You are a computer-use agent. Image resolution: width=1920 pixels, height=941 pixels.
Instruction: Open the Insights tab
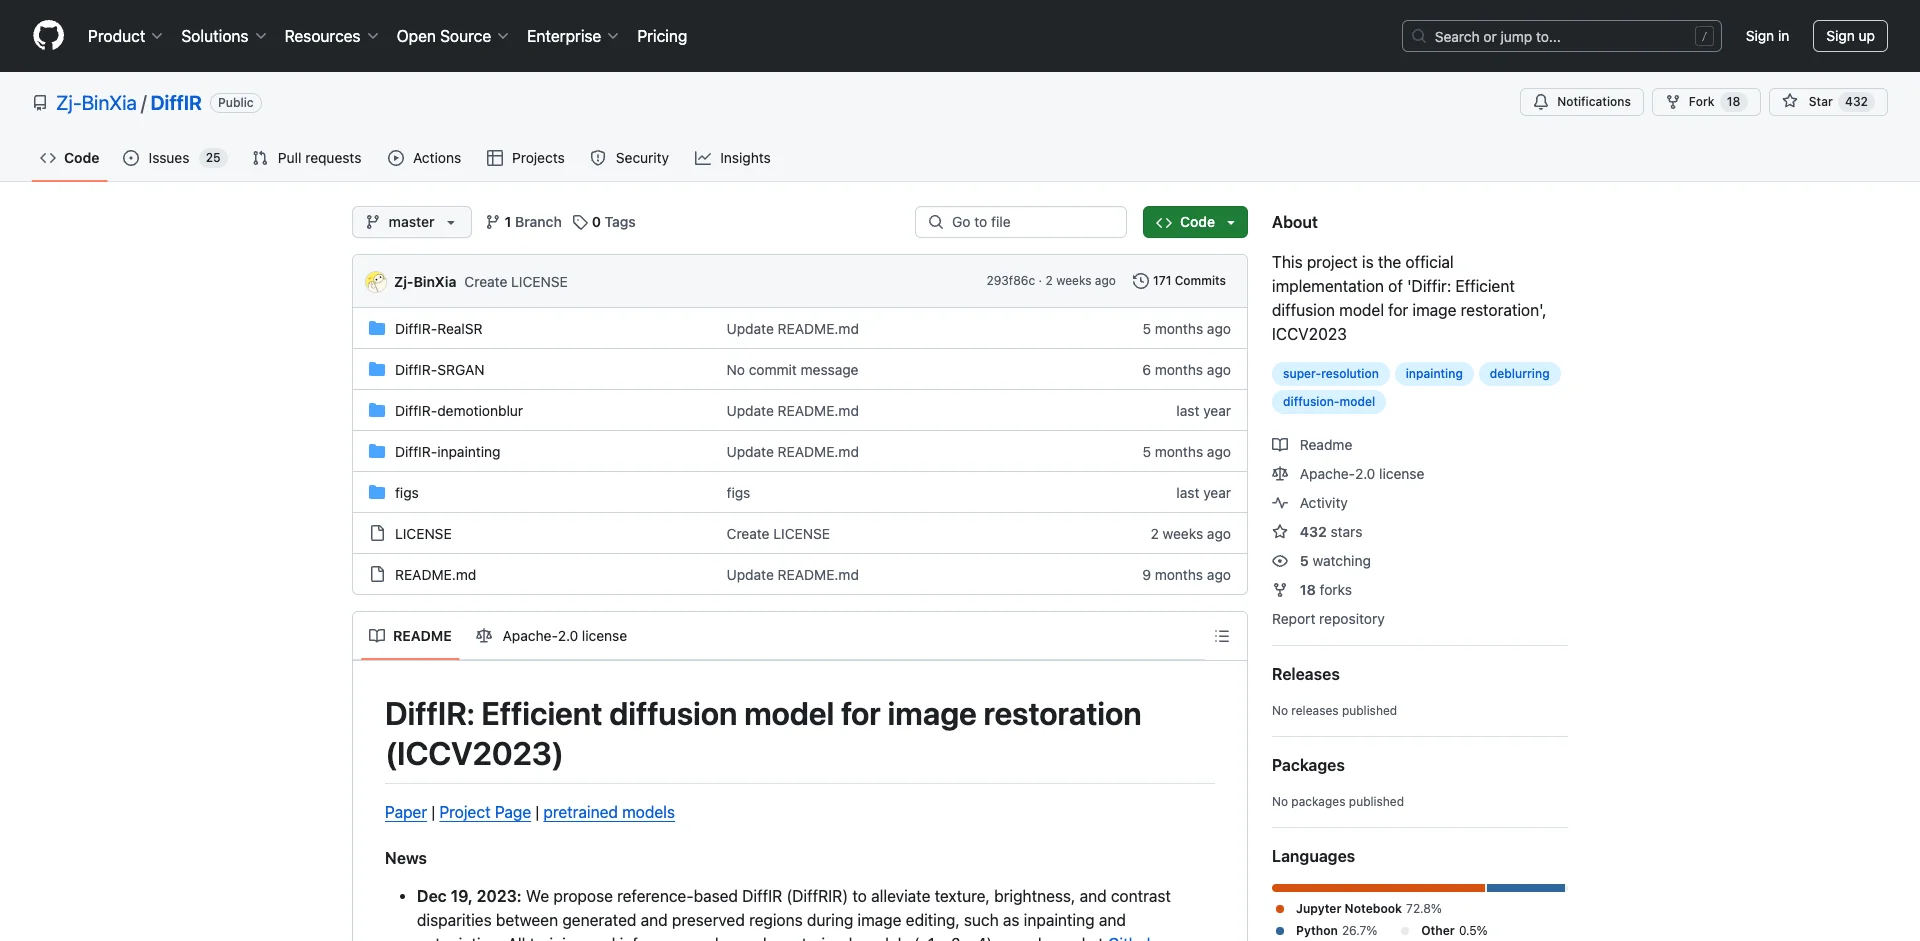(x=733, y=158)
